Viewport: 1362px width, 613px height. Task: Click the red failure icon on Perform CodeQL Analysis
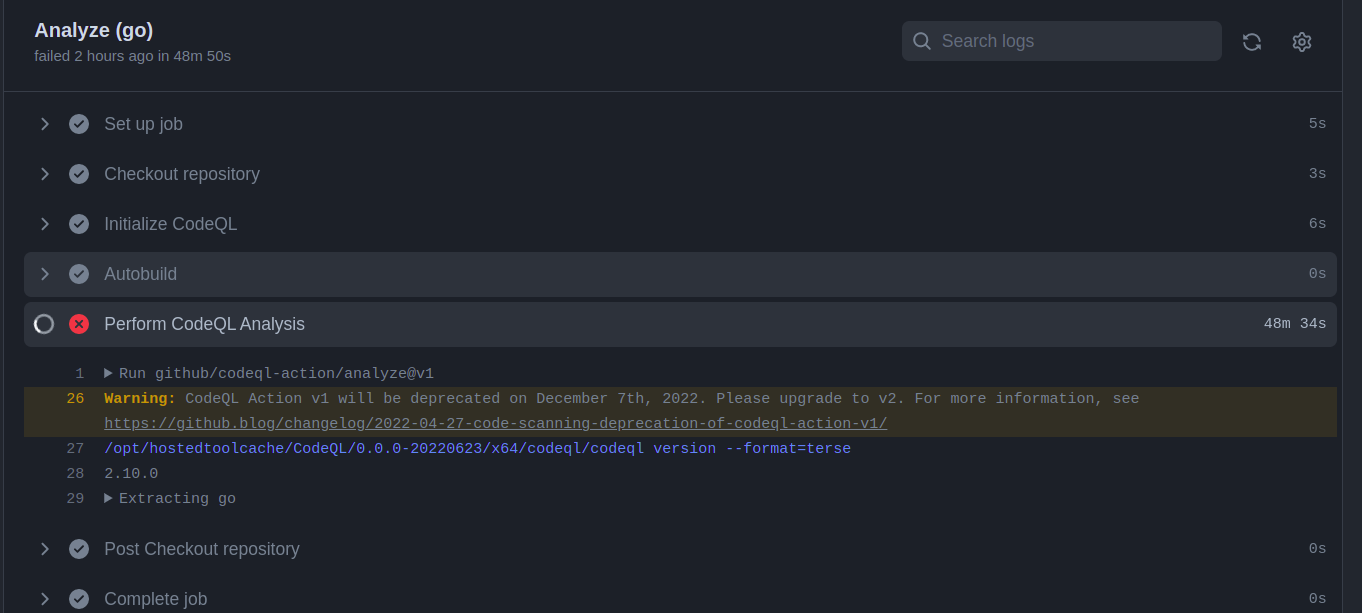point(79,323)
